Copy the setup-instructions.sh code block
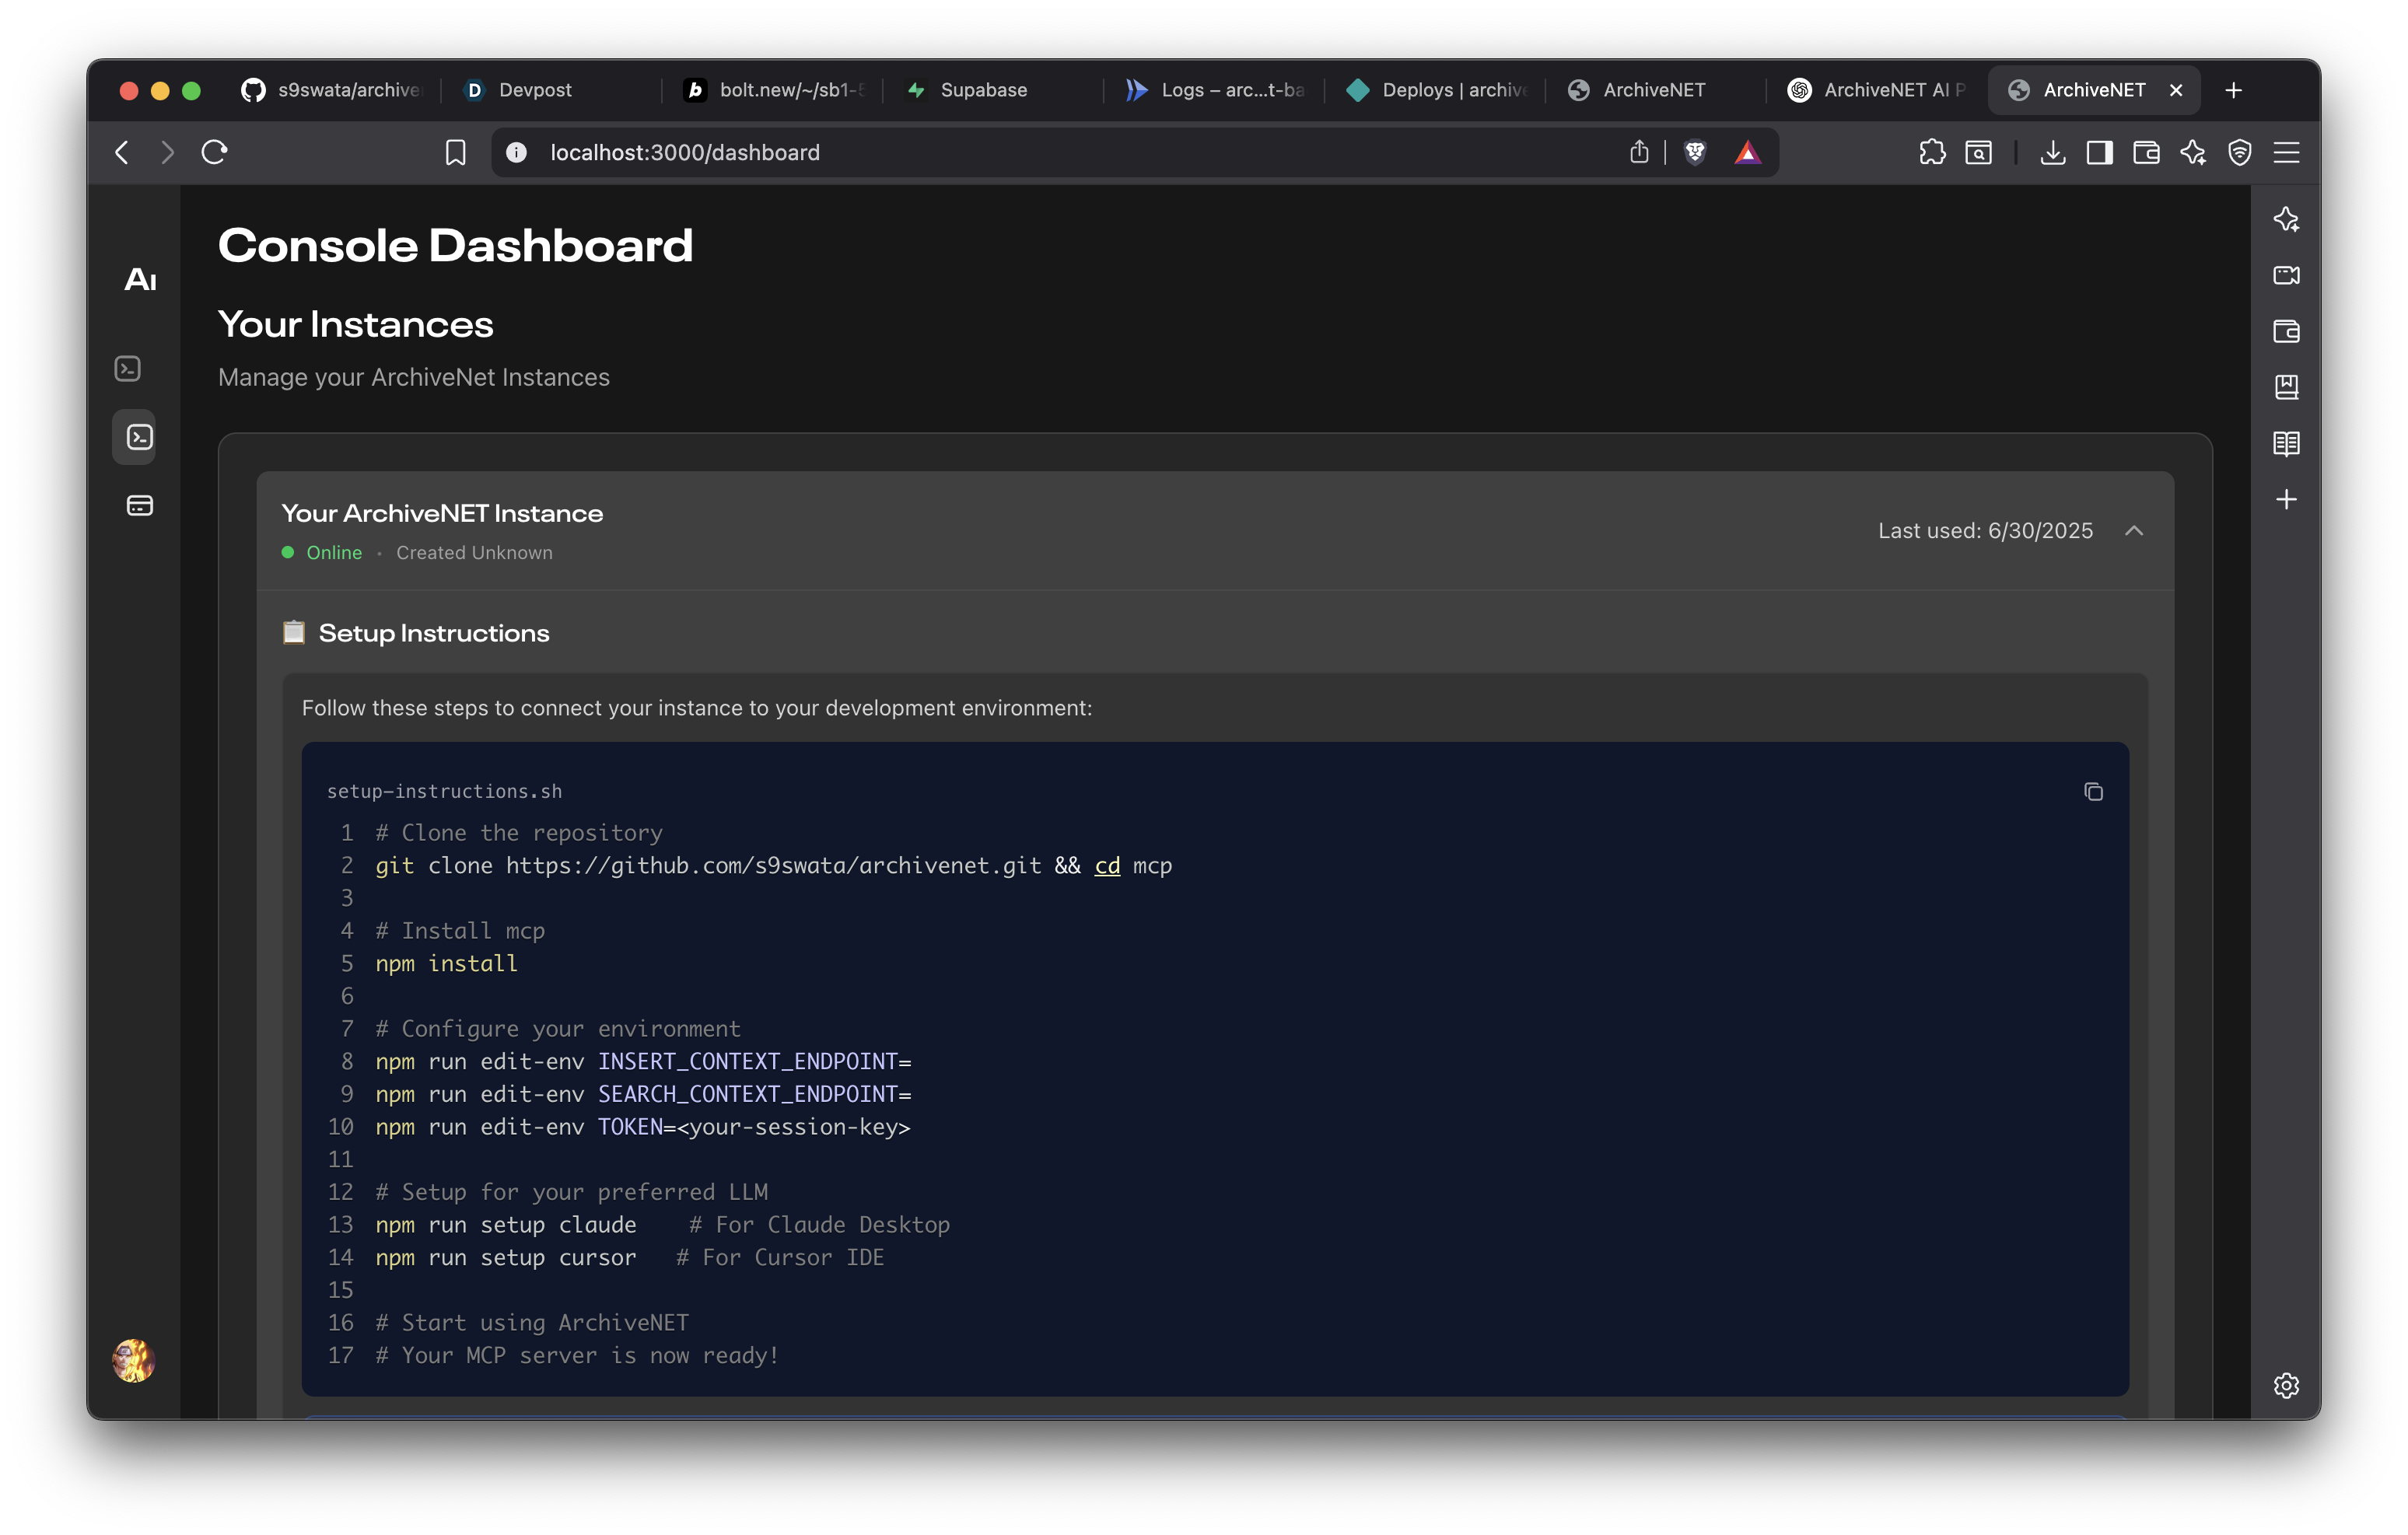Image resolution: width=2408 pixels, height=1535 pixels. tap(2093, 792)
